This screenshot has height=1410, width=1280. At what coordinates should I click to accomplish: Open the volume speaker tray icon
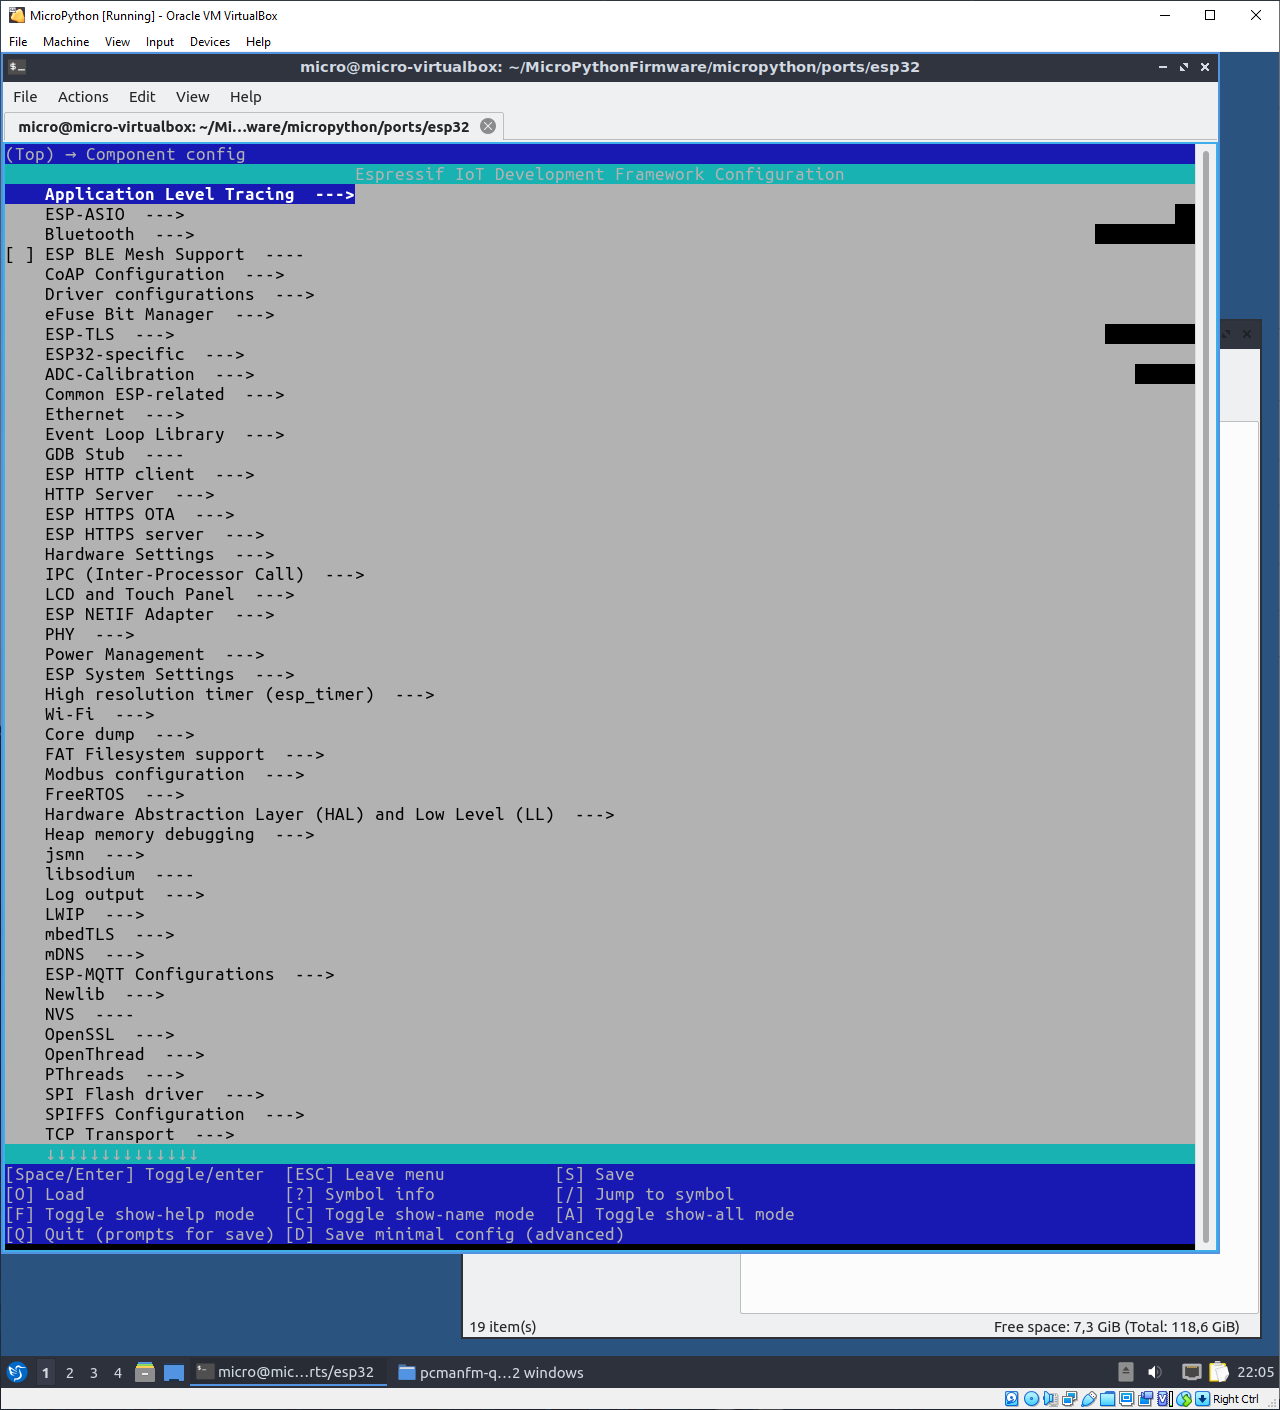pos(1155,1372)
